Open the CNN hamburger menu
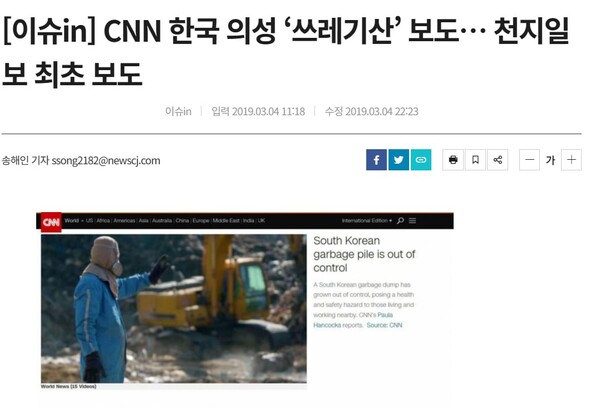Viewport: 600px width, 412px height. 412,221
